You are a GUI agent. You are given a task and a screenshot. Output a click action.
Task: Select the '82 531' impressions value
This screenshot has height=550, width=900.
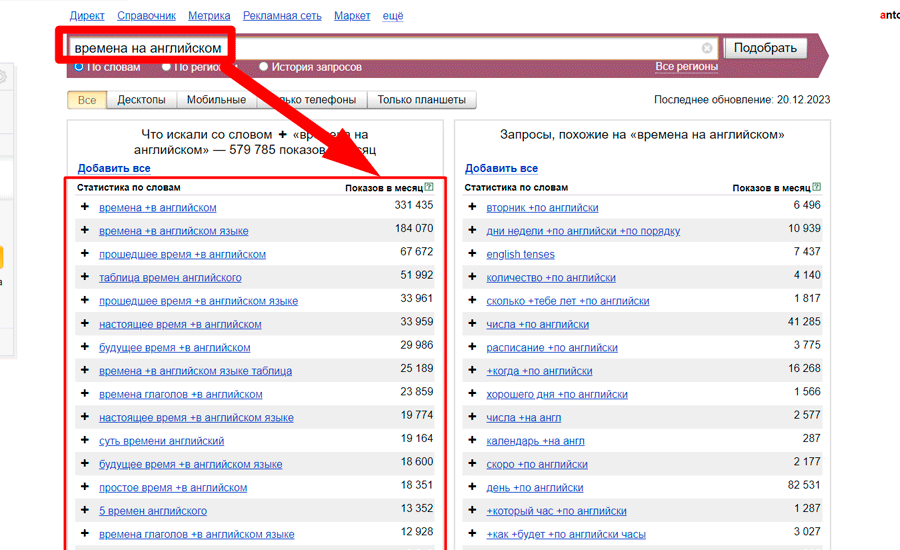[804, 485]
